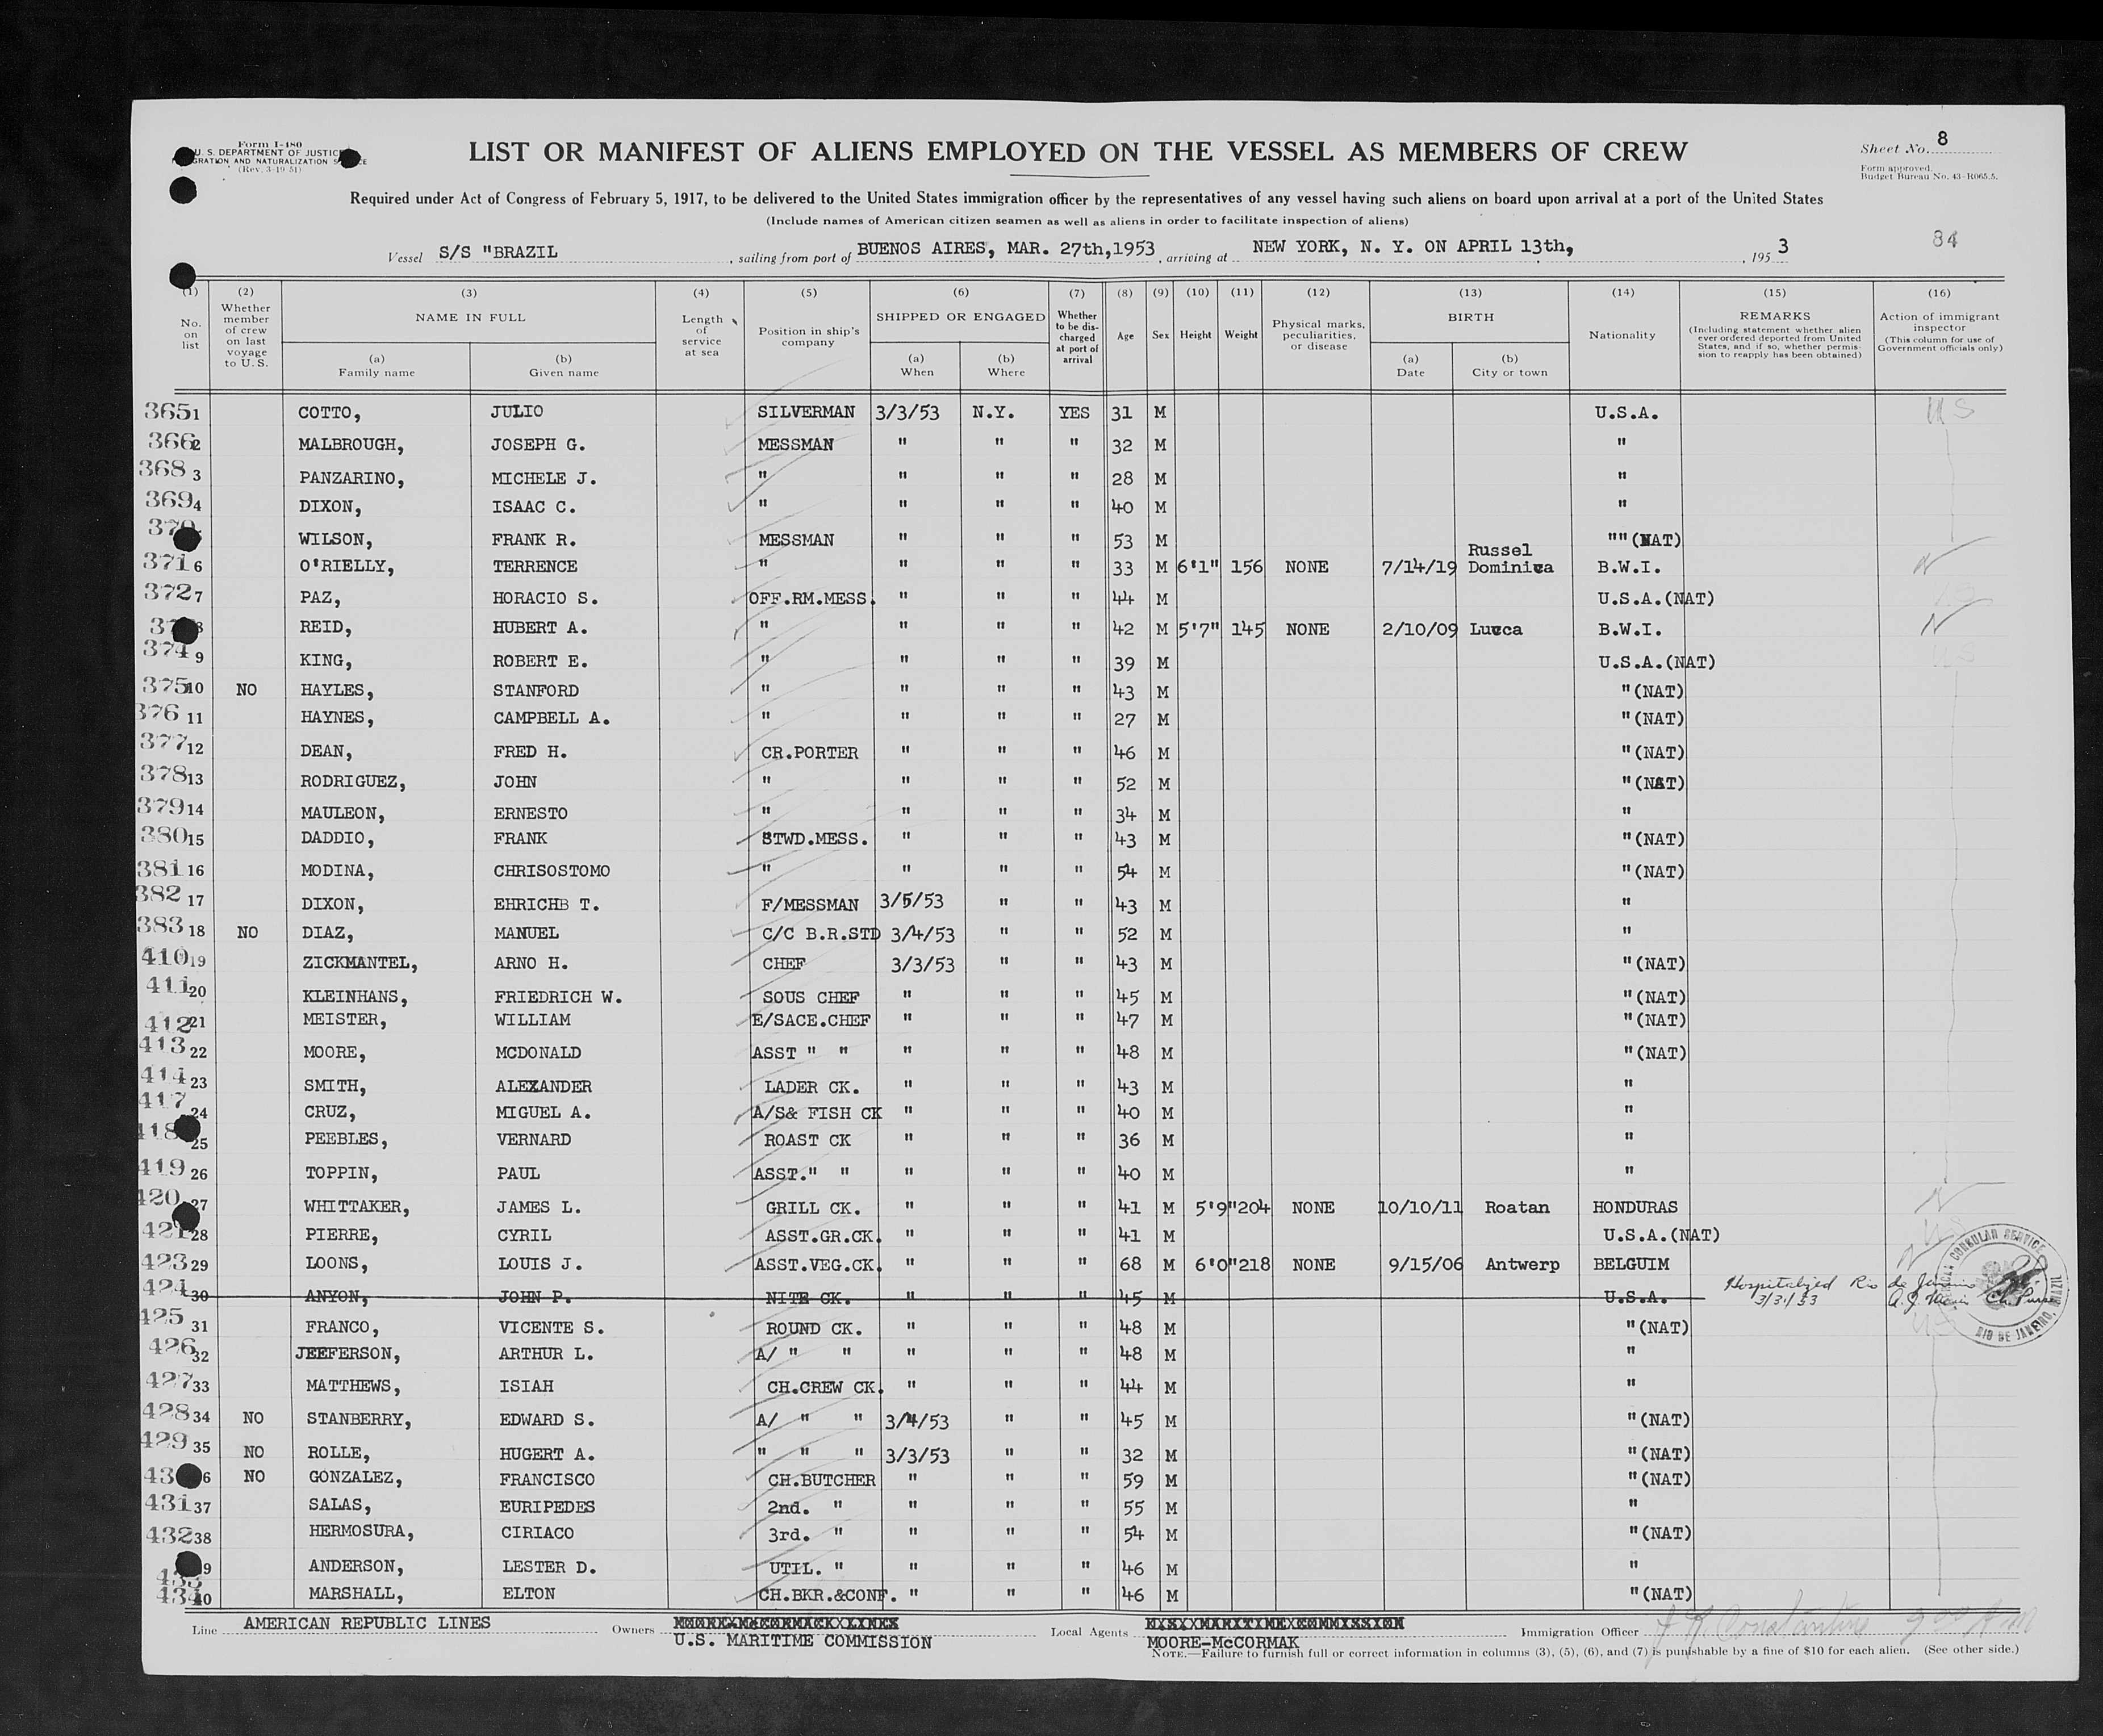
Task: Click the position LADER CK.
Action: click(812, 1087)
